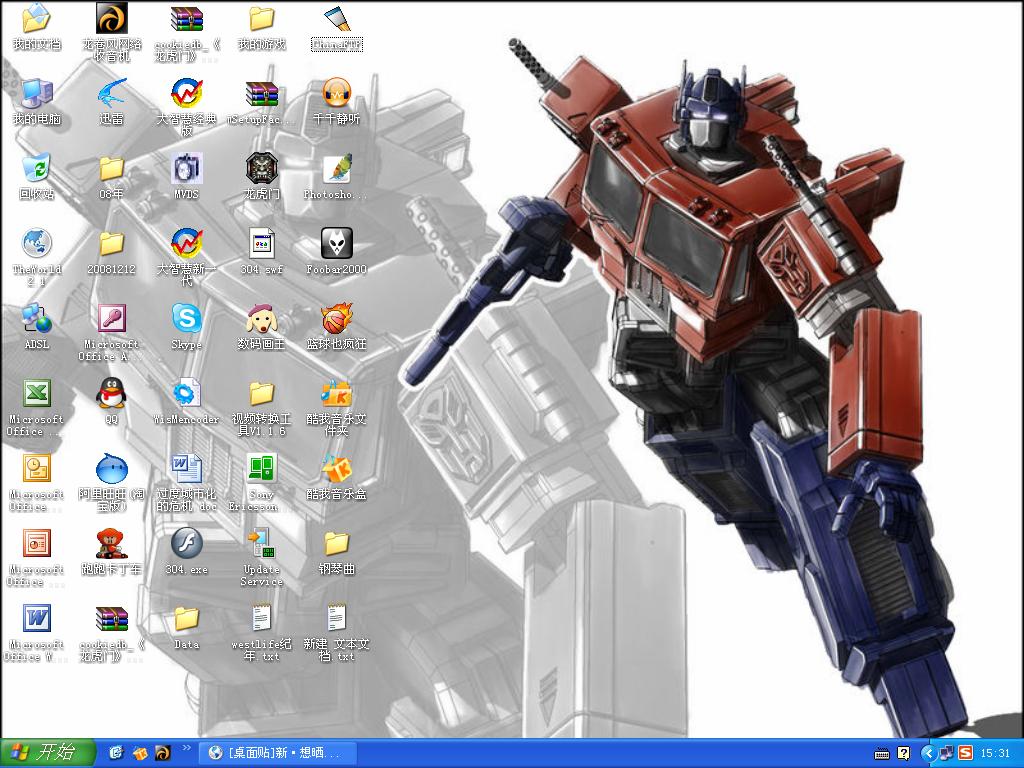Click the 龙虎门 game icon

(262, 169)
